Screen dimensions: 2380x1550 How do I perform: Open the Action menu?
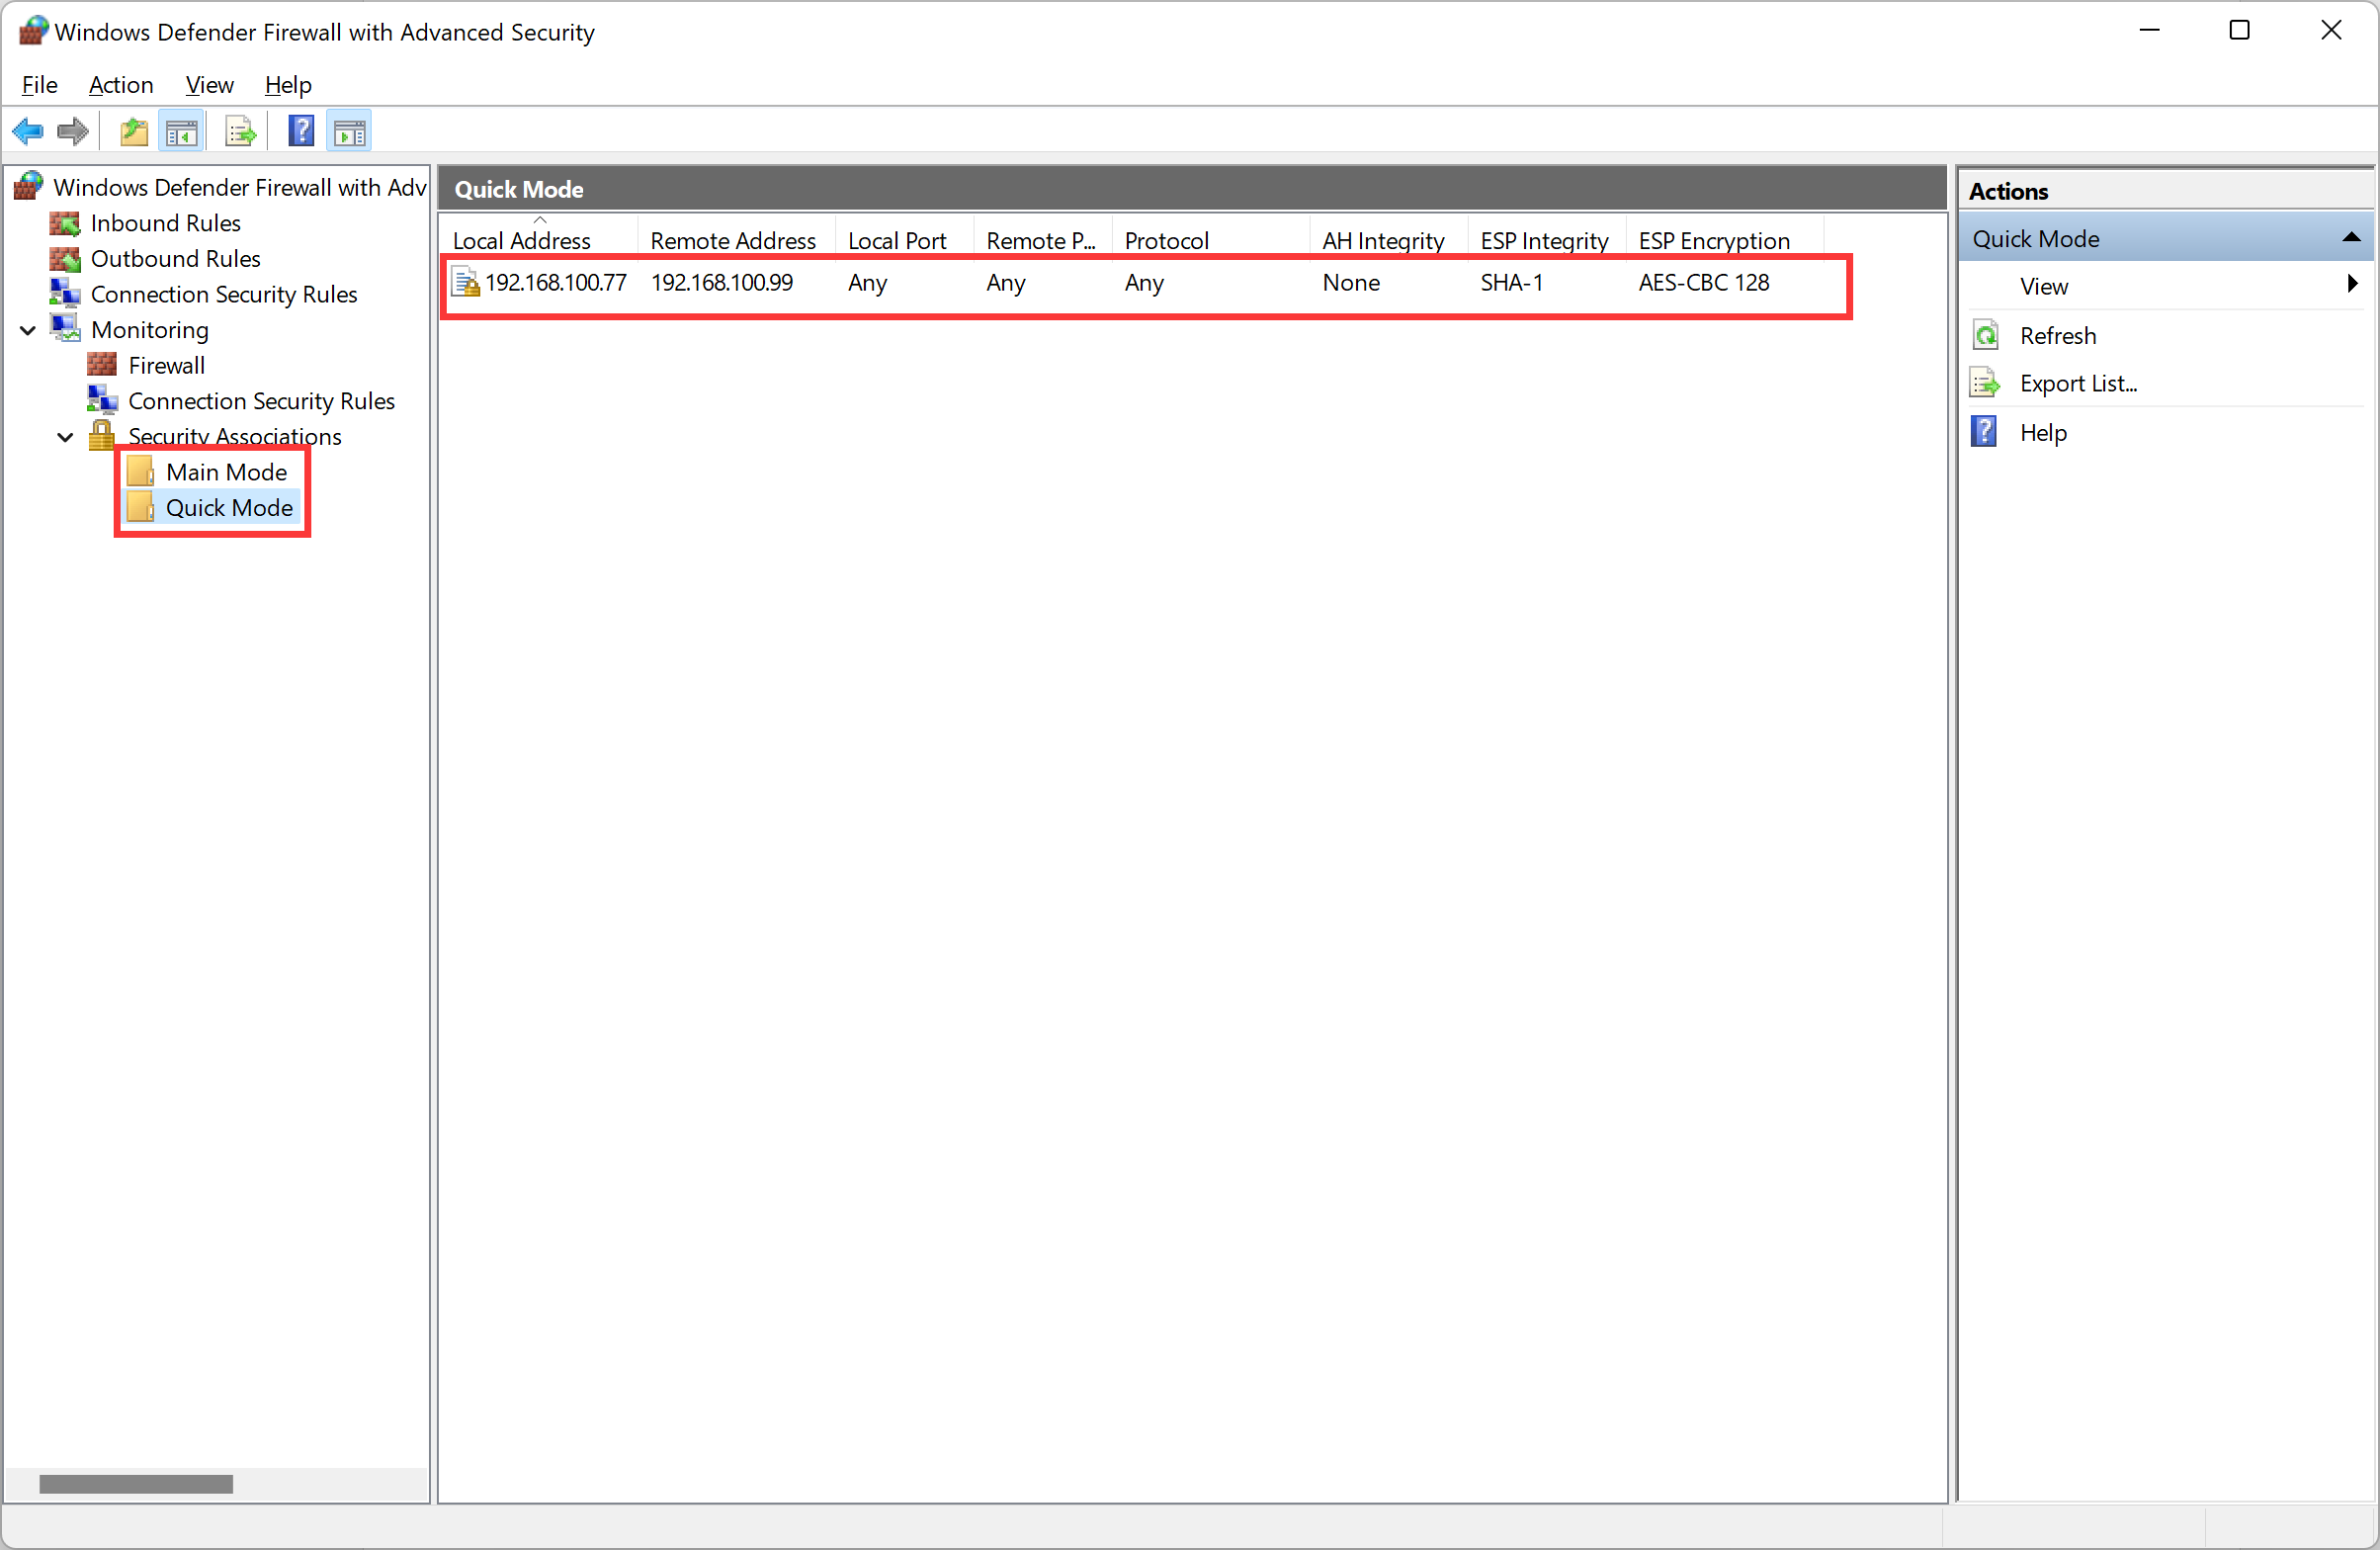[x=120, y=85]
